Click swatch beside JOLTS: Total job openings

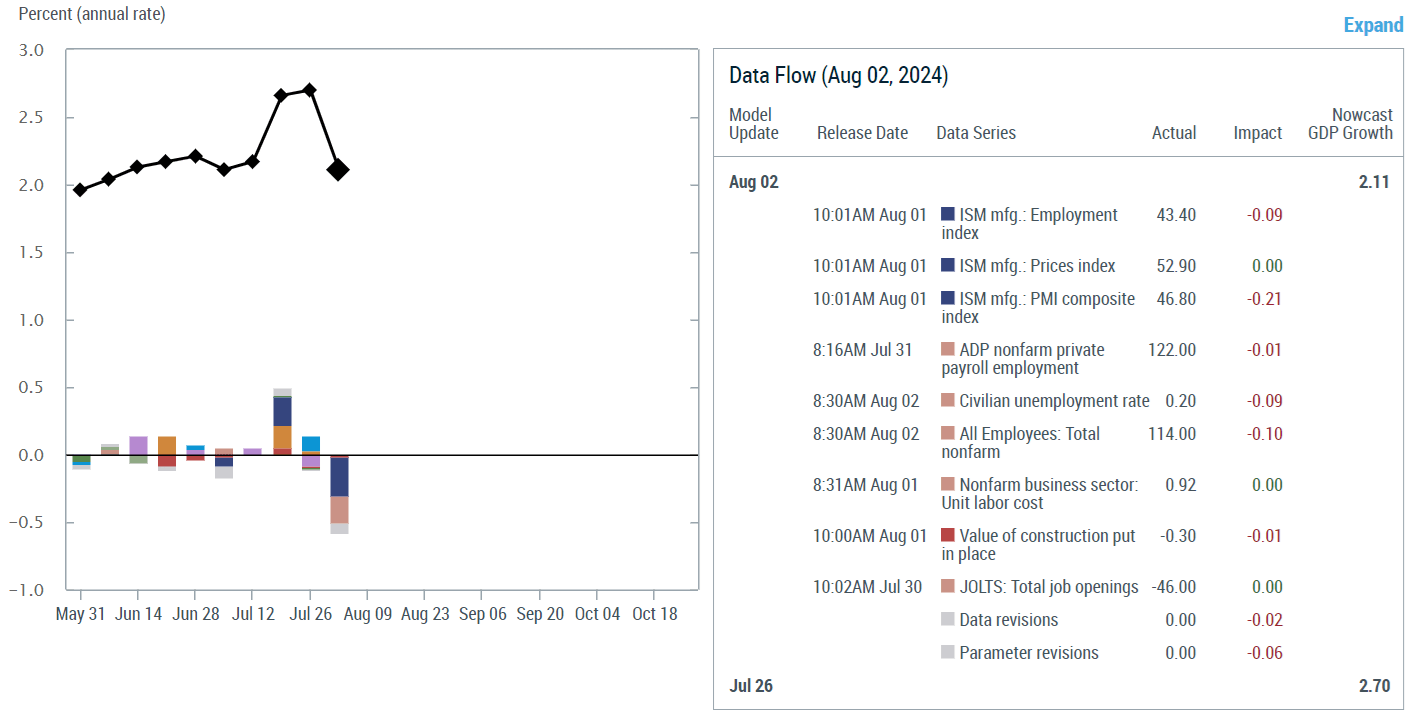coord(948,587)
